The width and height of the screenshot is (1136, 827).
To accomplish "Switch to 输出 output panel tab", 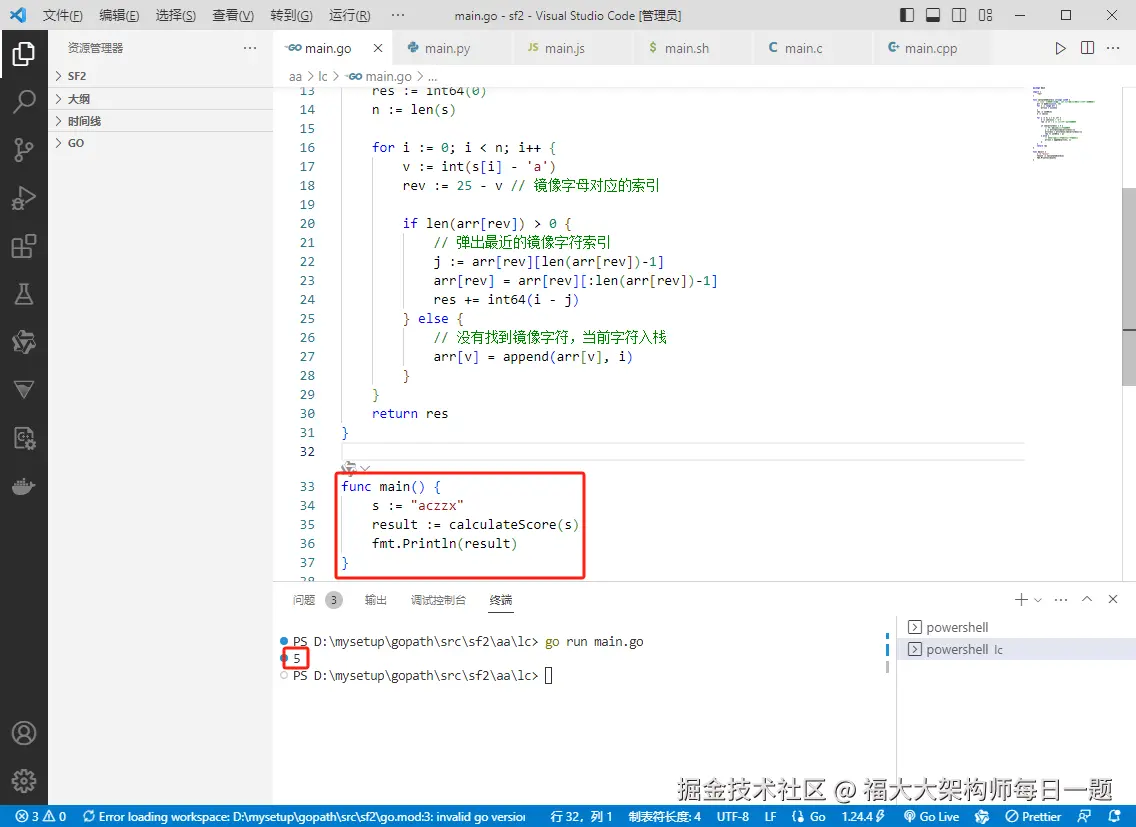I will pyautogui.click(x=375, y=599).
